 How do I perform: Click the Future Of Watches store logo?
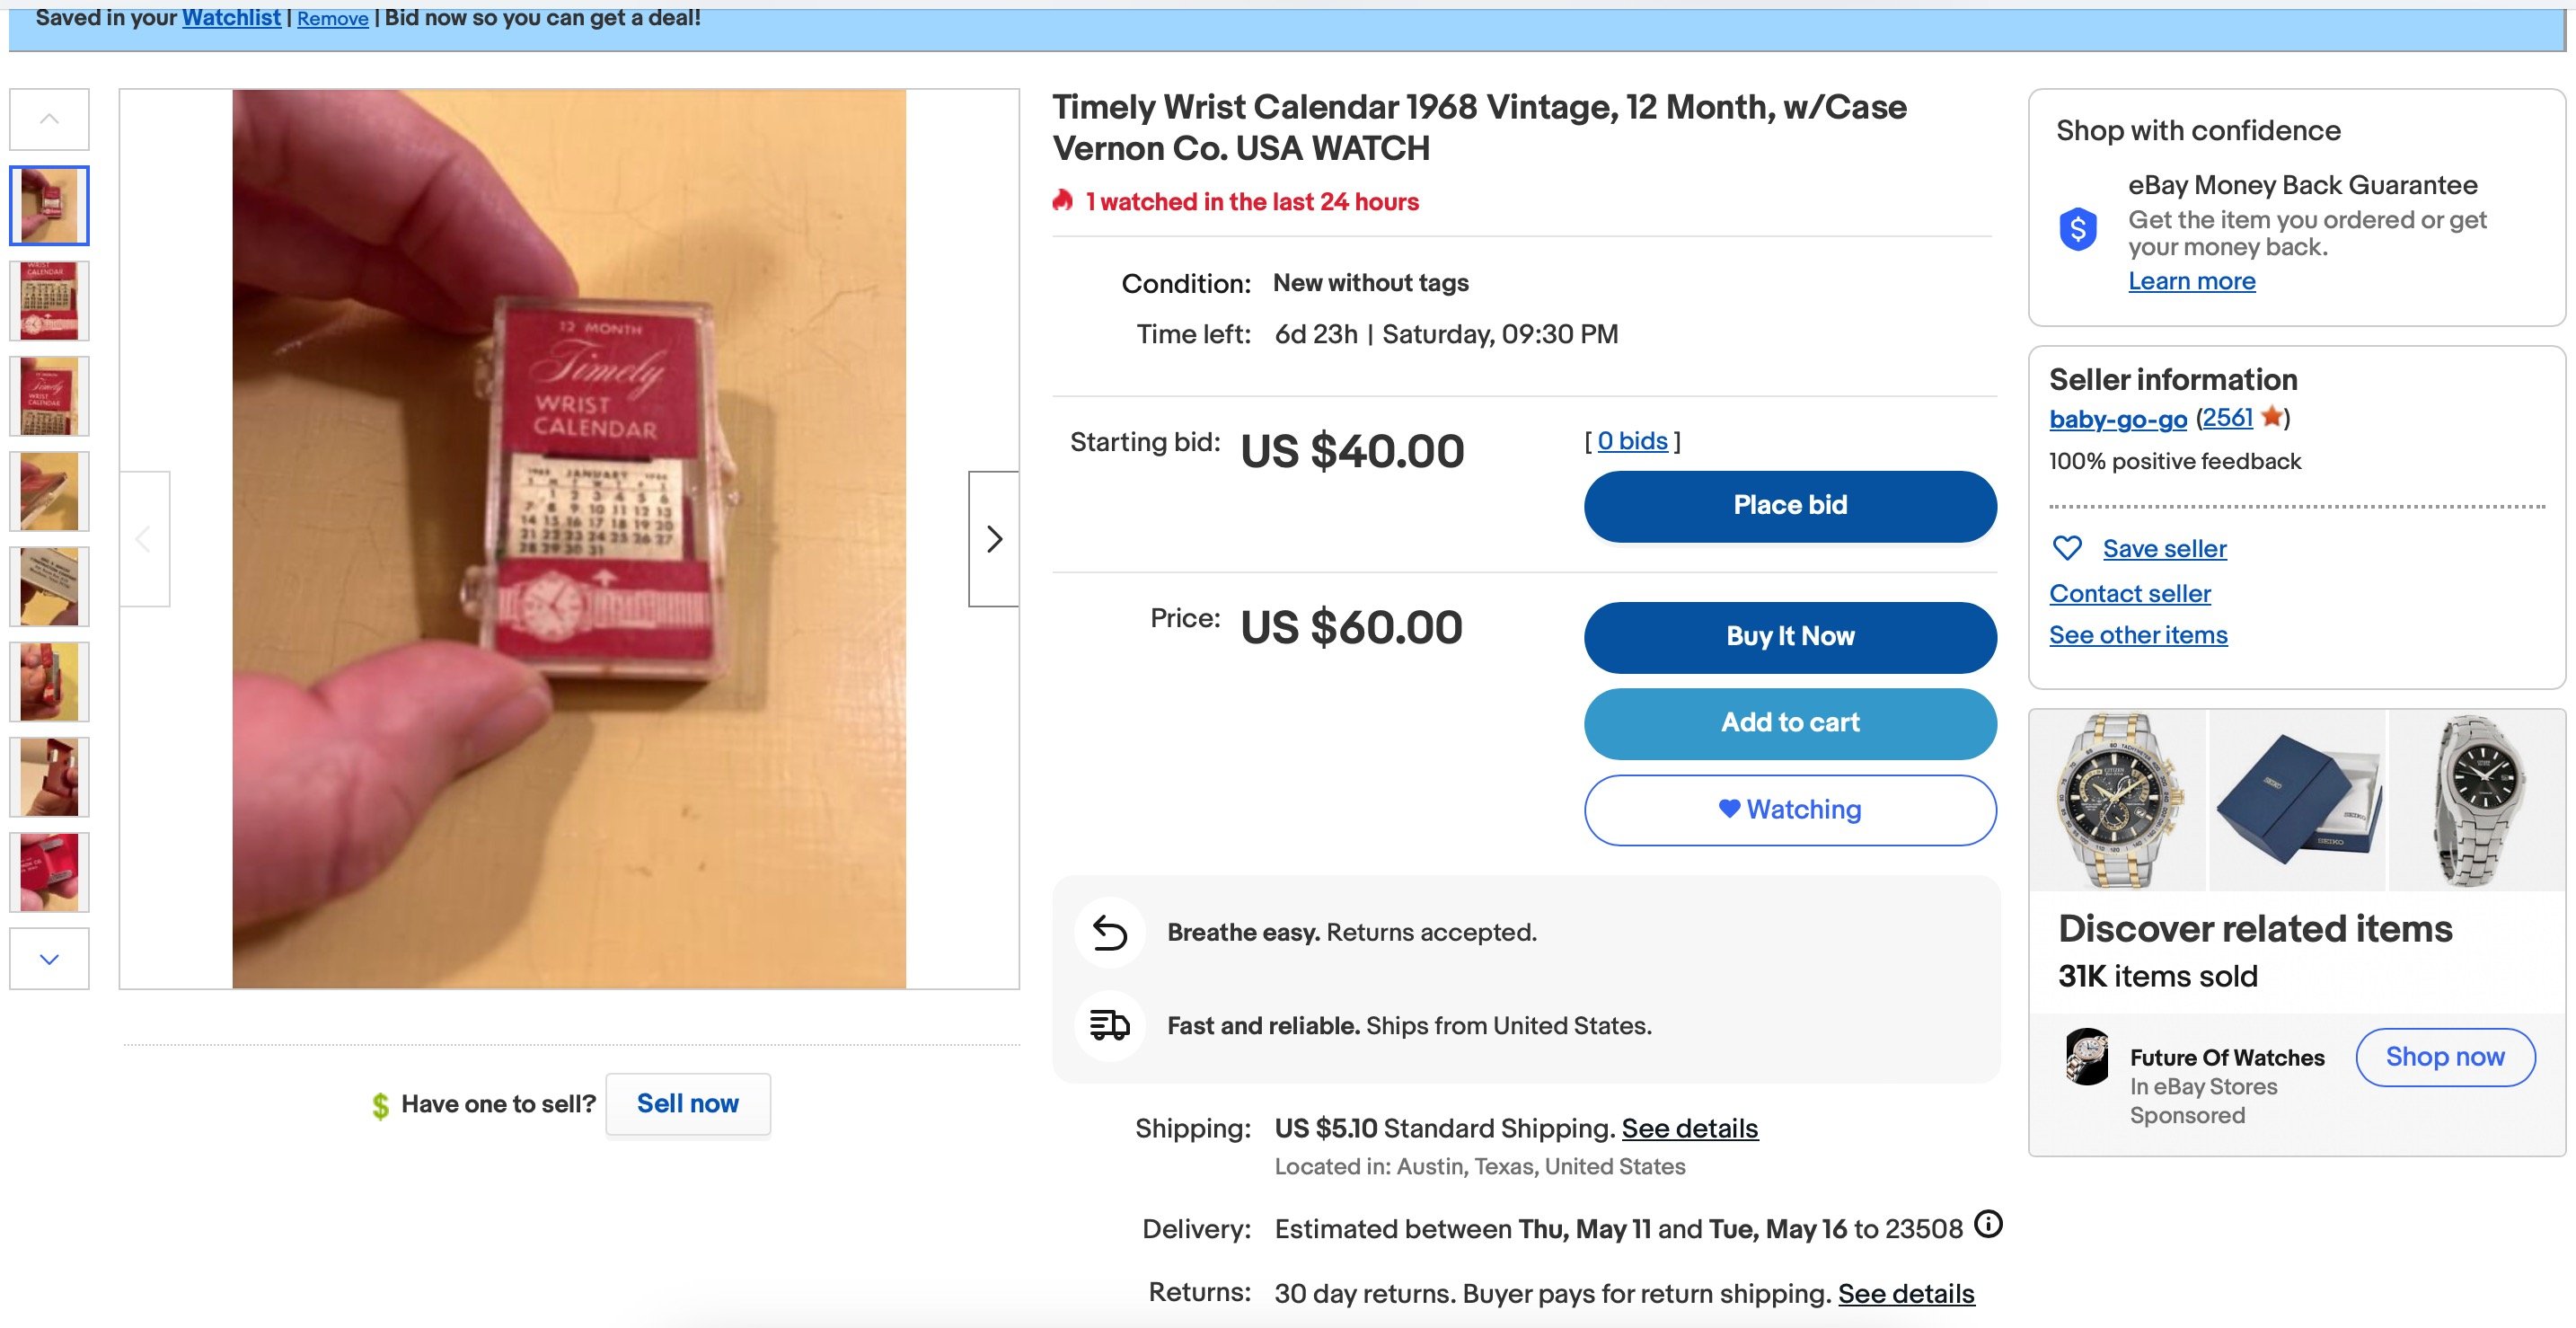coord(2087,1056)
